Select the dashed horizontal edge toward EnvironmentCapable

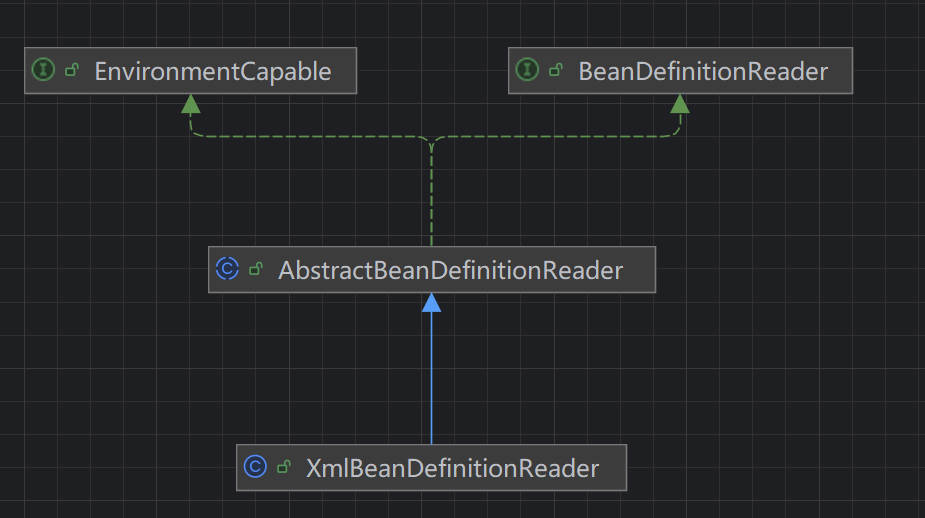tap(300, 137)
